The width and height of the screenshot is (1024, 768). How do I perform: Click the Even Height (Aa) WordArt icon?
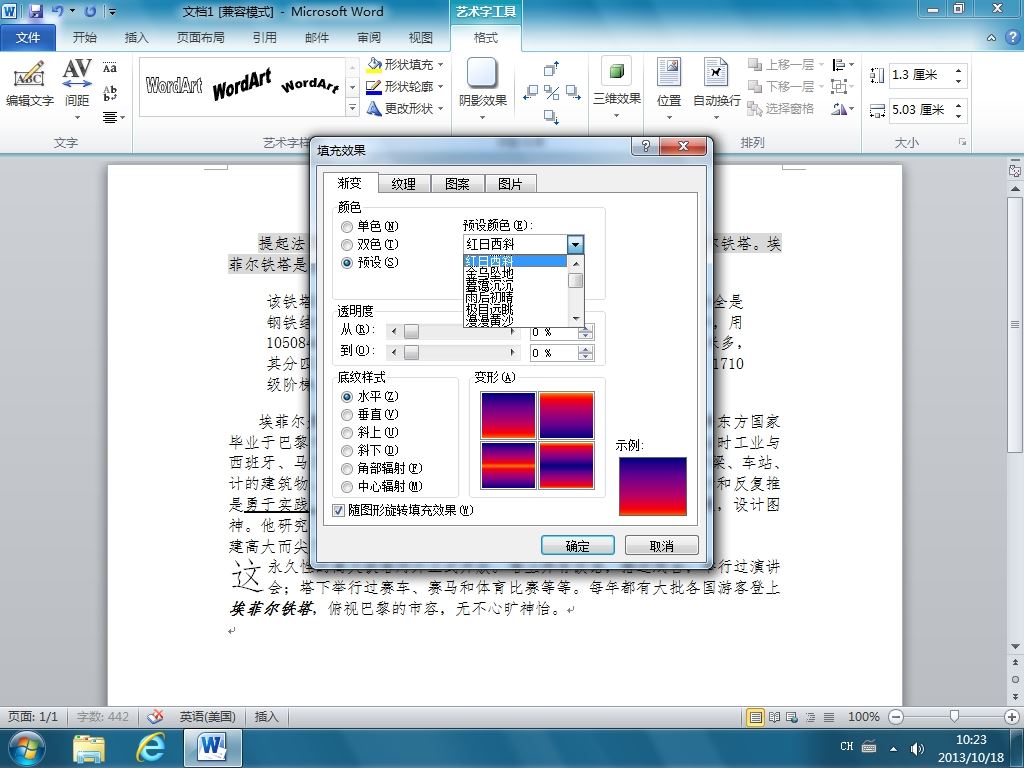point(110,67)
